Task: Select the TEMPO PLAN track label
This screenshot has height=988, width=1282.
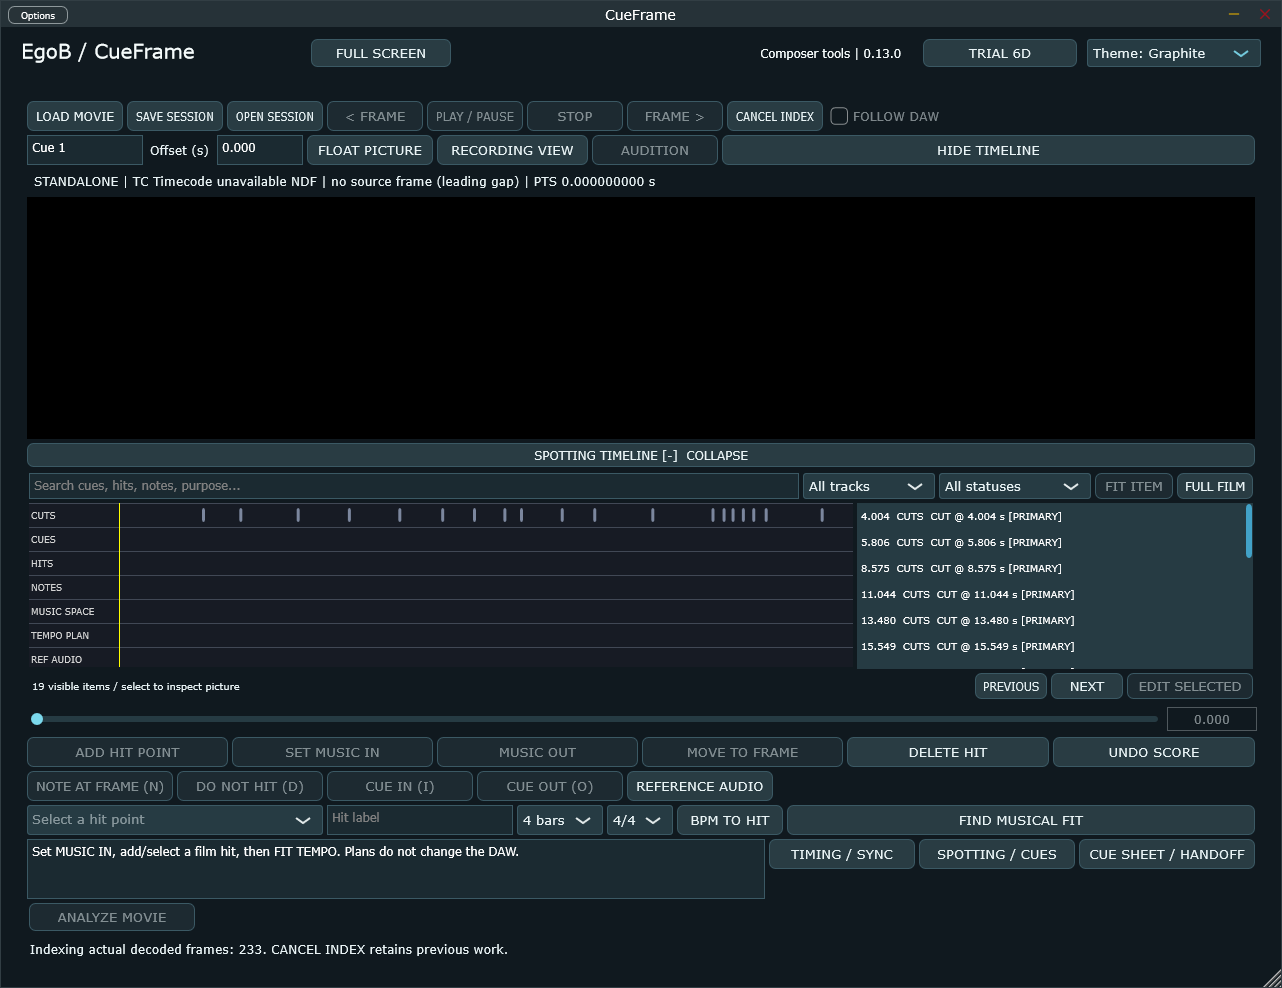Action: coord(60,636)
